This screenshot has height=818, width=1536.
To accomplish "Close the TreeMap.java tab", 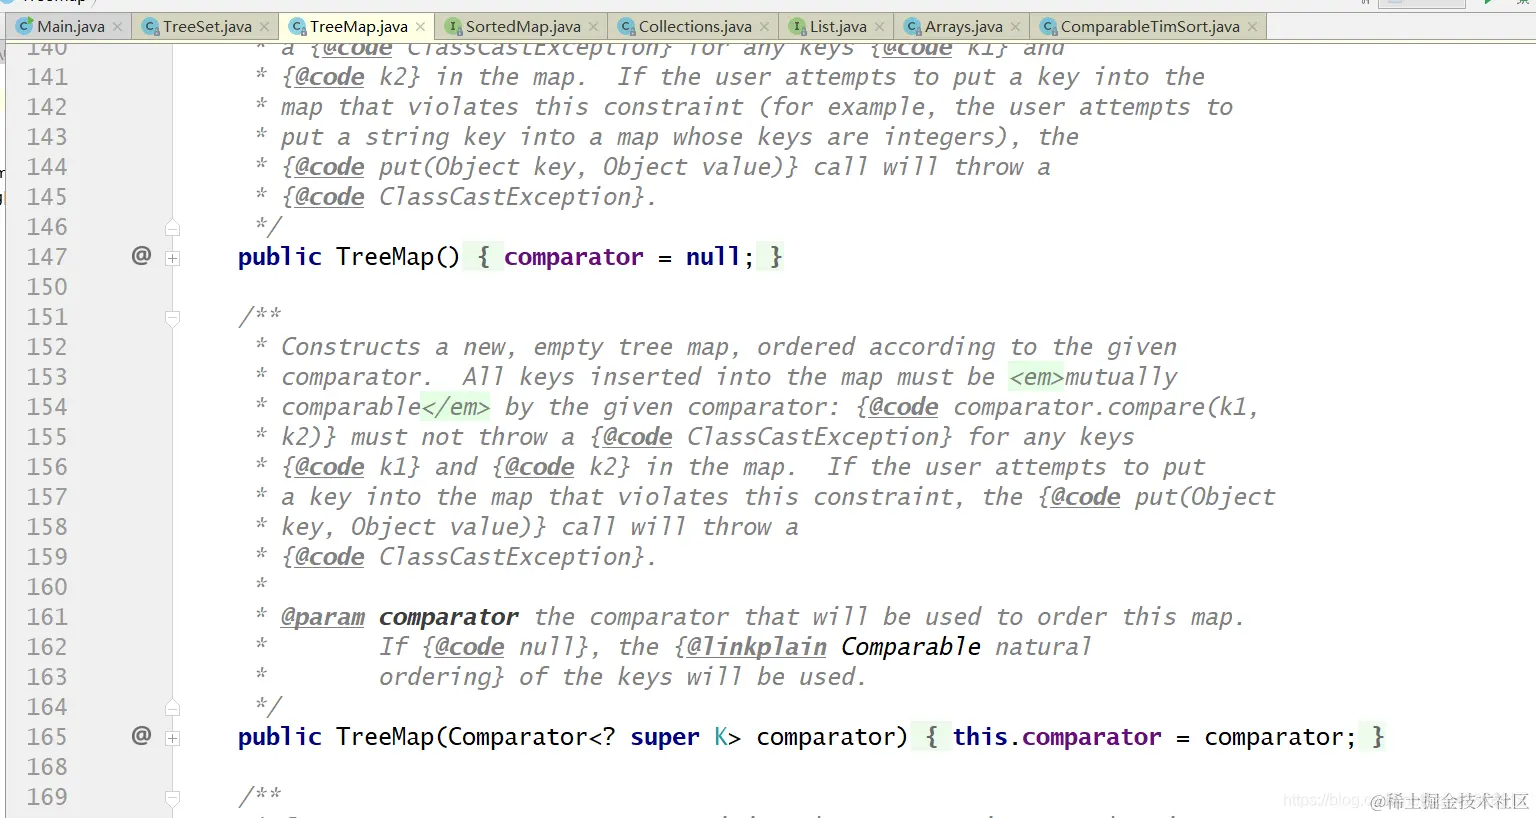I will (x=420, y=27).
